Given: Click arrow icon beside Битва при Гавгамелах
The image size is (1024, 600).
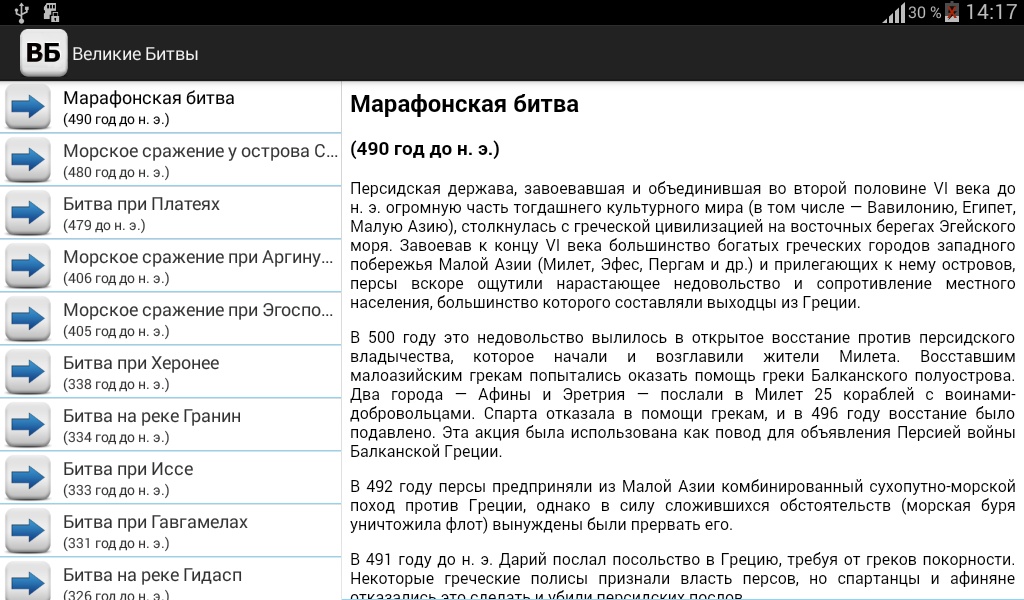Looking at the screenshot, I should point(28,530).
